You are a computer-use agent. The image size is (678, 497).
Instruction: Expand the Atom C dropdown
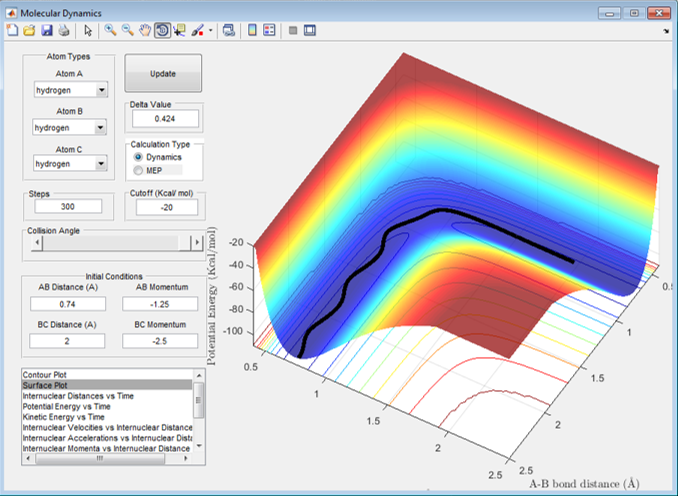(100, 164)
